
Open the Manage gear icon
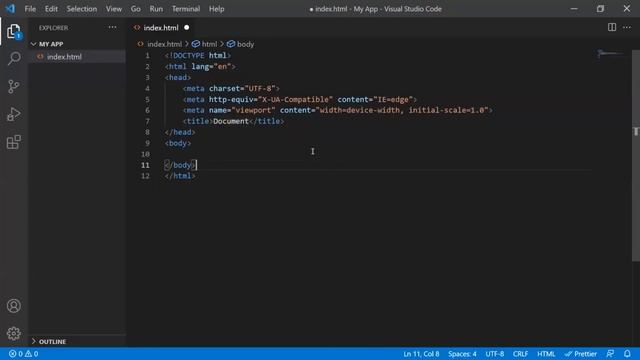click(13, 333)
